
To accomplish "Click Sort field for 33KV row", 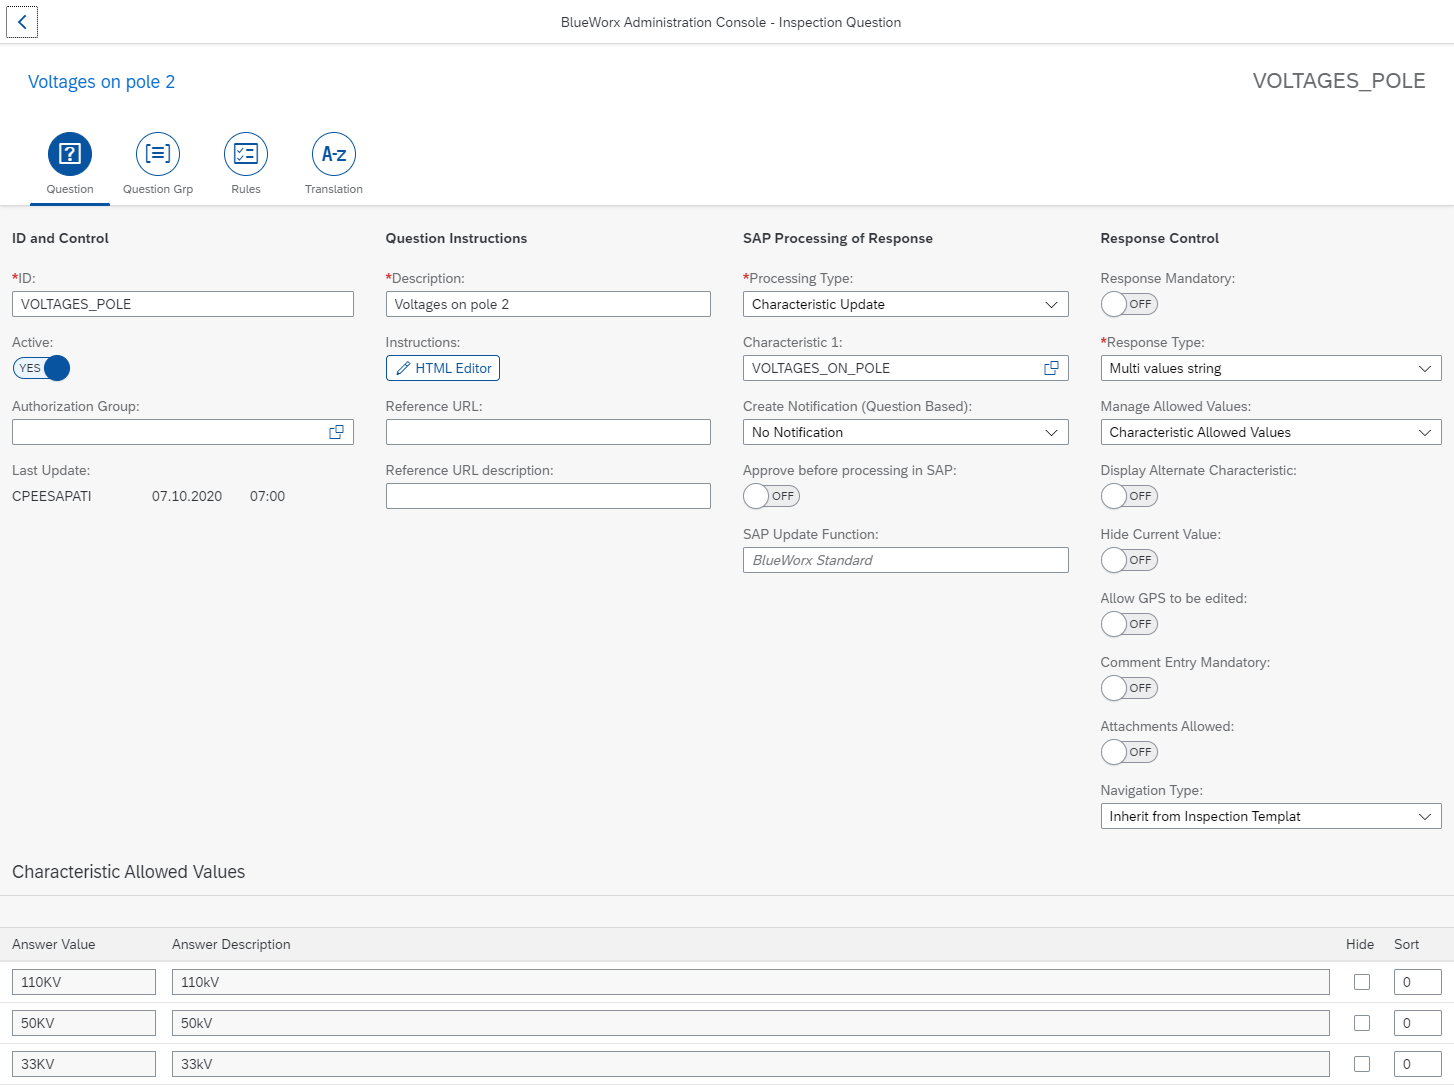I will pos(1418,1064).
